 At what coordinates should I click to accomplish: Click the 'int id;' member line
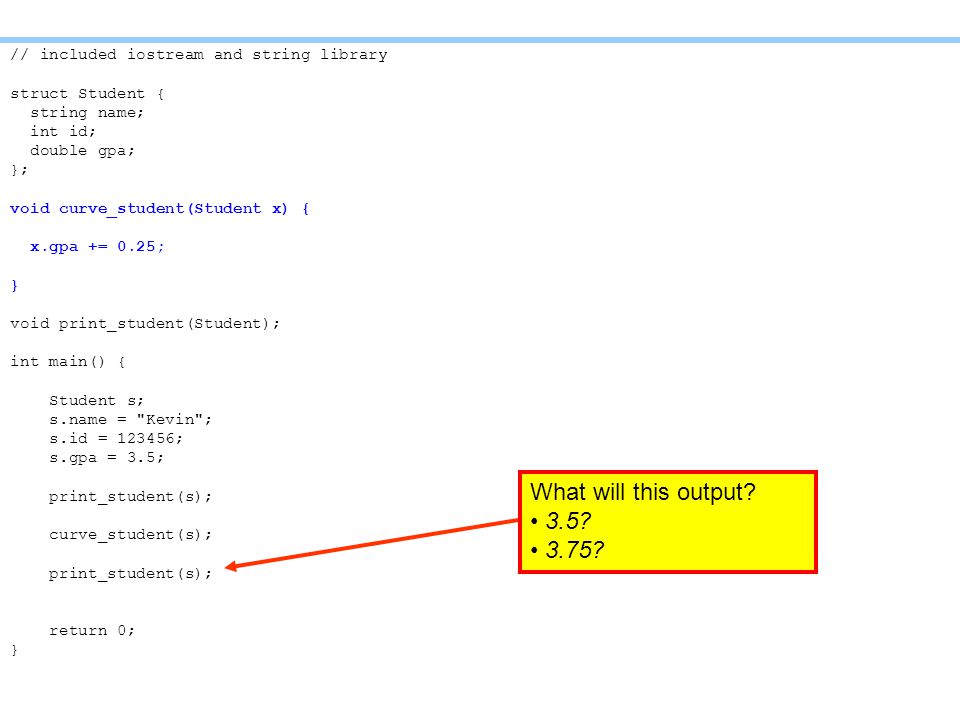click(63, 132)
